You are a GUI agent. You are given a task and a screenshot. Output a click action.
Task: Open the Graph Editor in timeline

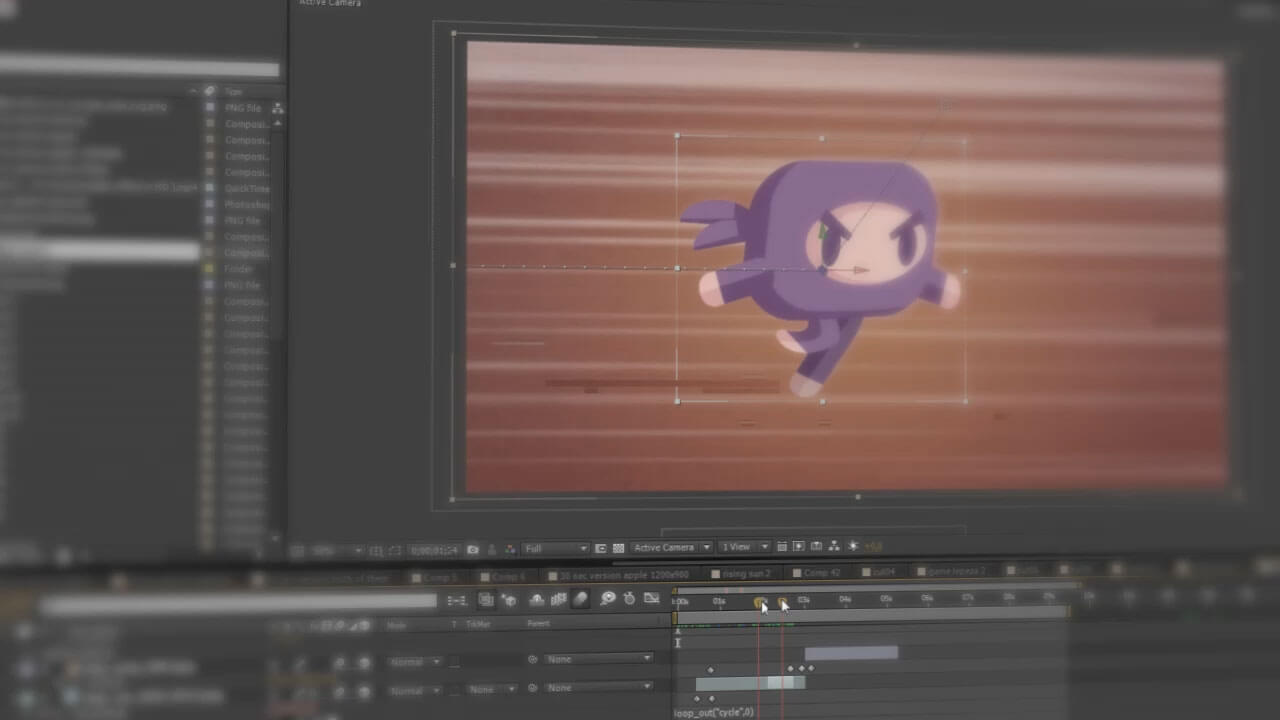pos(652,599)
